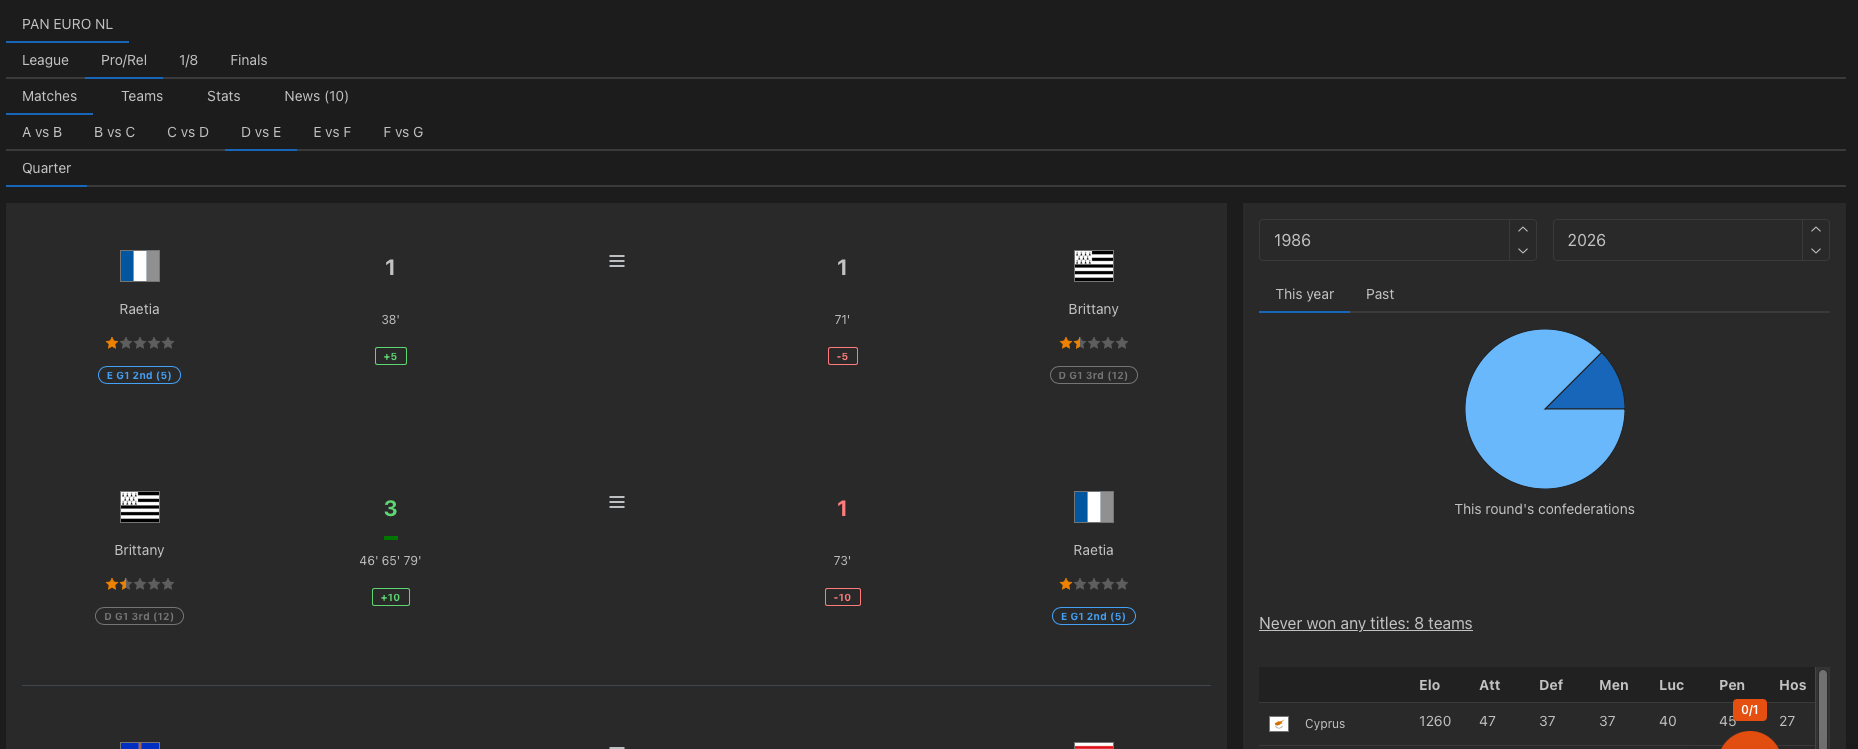Click Raetia flag in first match
The width and height of the screenshot is (1858, 749).
[140, 266]
